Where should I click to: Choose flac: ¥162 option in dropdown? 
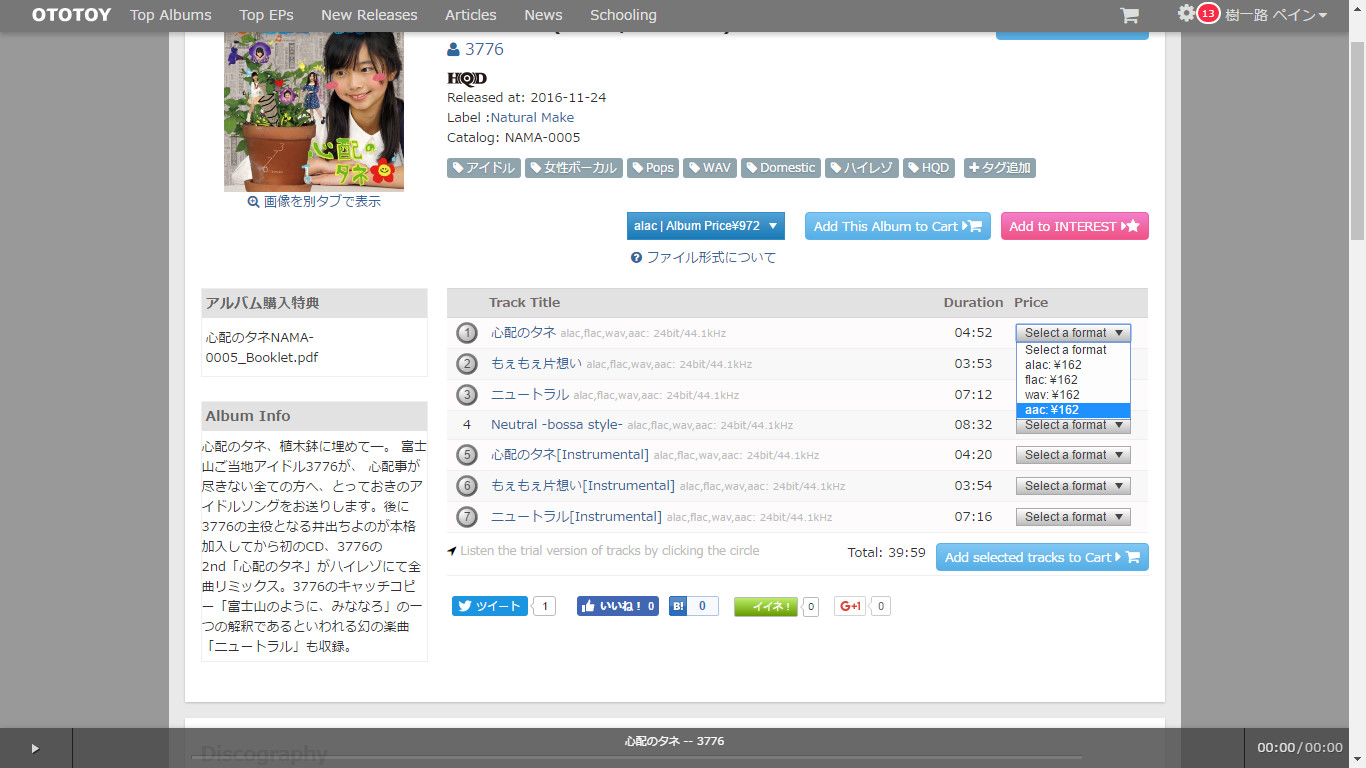(x=1072, y=380)
